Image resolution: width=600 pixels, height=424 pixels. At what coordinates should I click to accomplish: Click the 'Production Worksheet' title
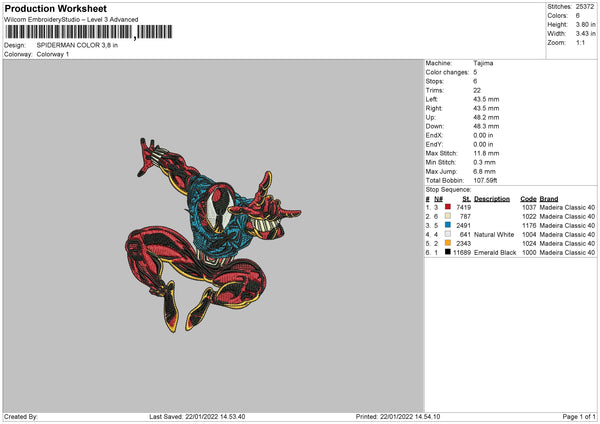[x=55, y=8]
